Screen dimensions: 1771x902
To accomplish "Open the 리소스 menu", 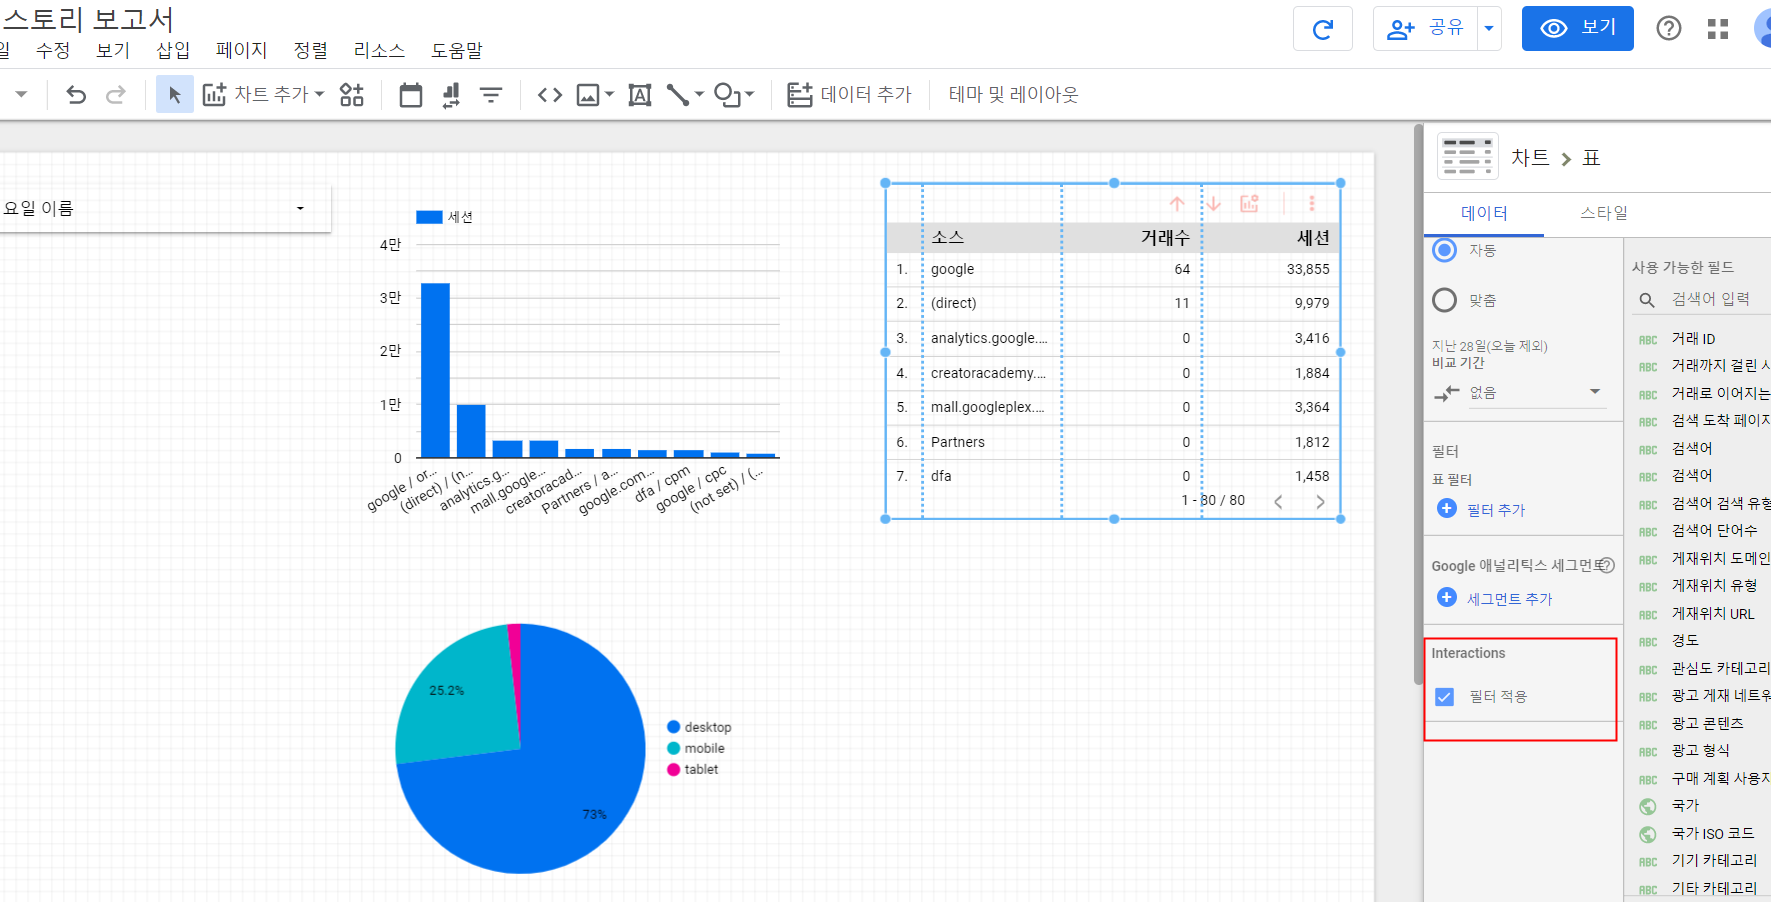I will pos(379,50).
